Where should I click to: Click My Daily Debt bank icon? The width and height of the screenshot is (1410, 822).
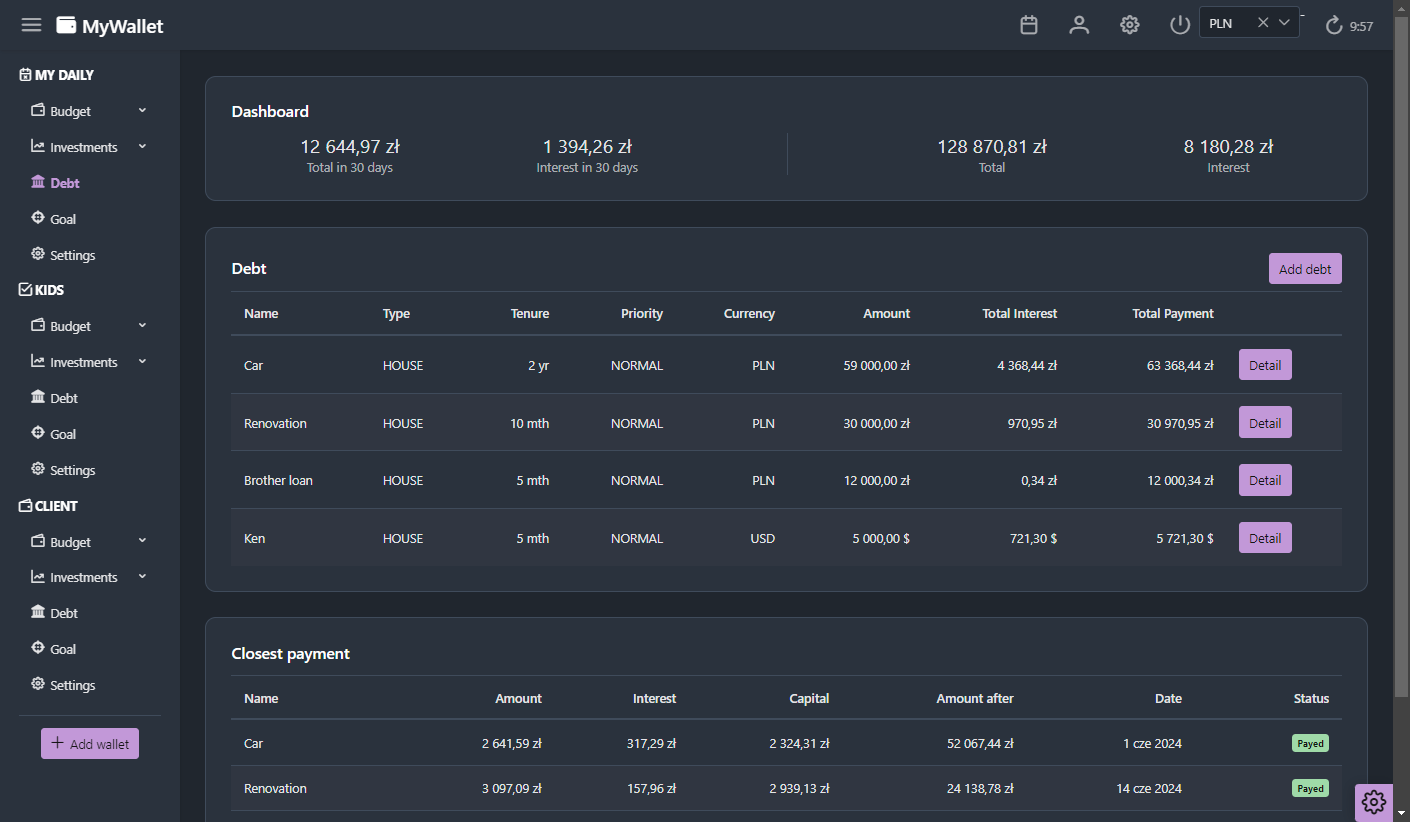(38, 183)
